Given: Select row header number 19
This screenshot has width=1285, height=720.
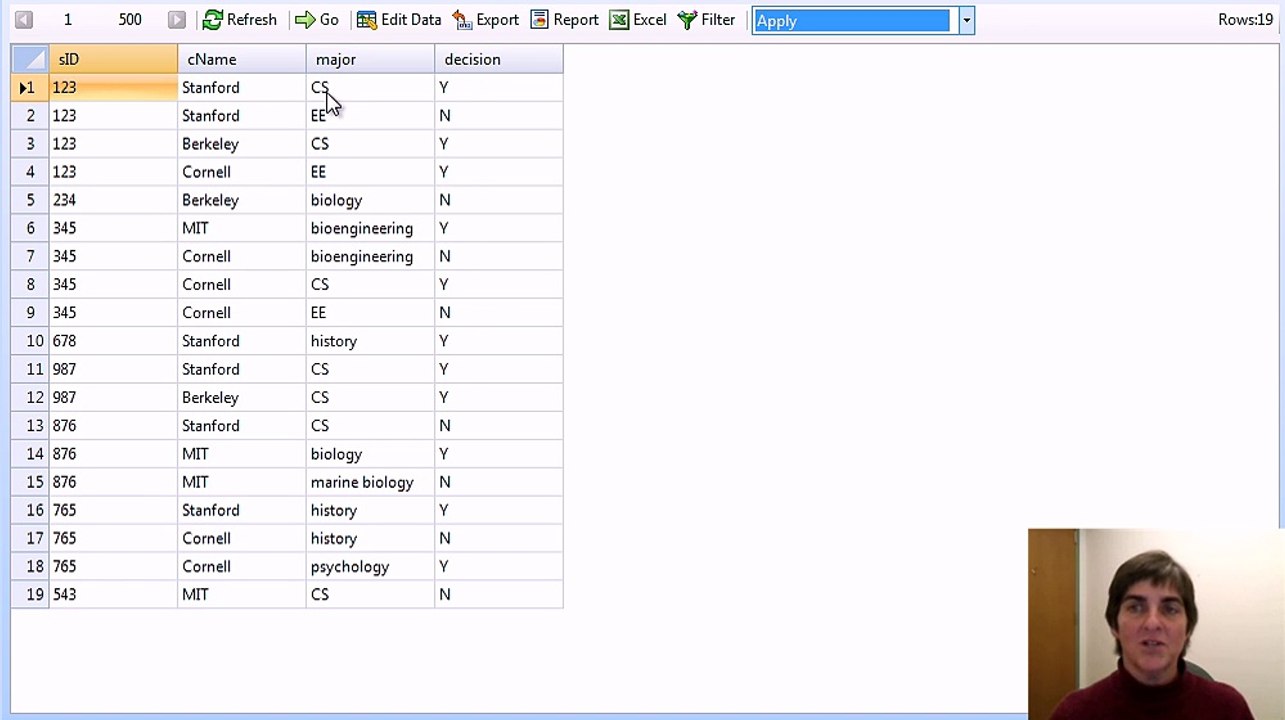Looking at the screenshot, I should coord(30,594).
